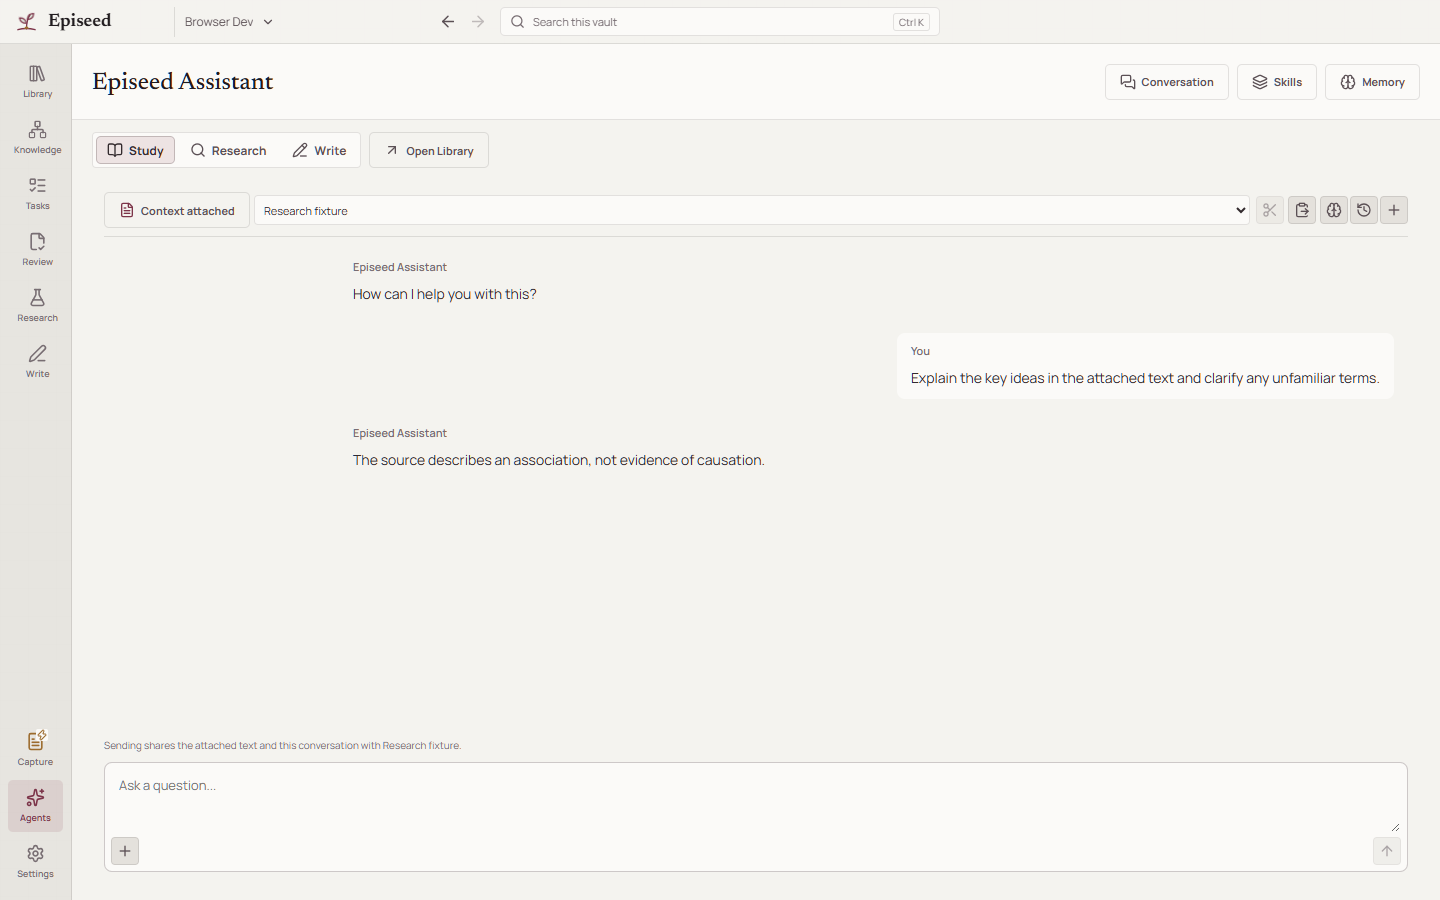
Task: Click the plus attach button below the question box
Action: (x=125, y=851)
